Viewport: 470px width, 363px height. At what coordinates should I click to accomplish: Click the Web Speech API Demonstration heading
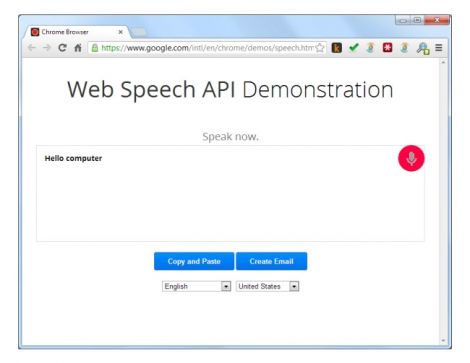click(230, 90)
